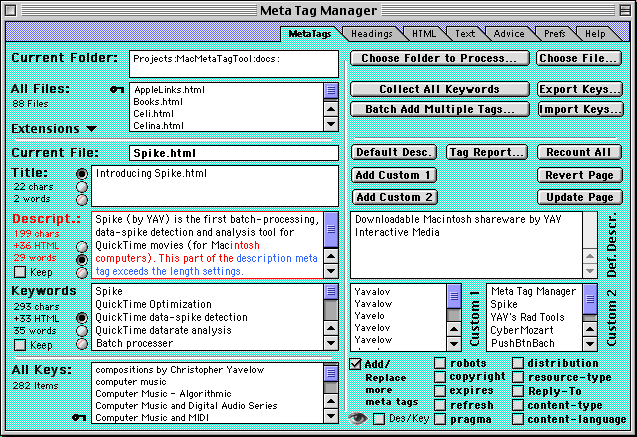This screenshot has width=637, height=437.
Task: Click the scroll thumb in Custom 2 scrollbar
Action: (x=590, y=299)
